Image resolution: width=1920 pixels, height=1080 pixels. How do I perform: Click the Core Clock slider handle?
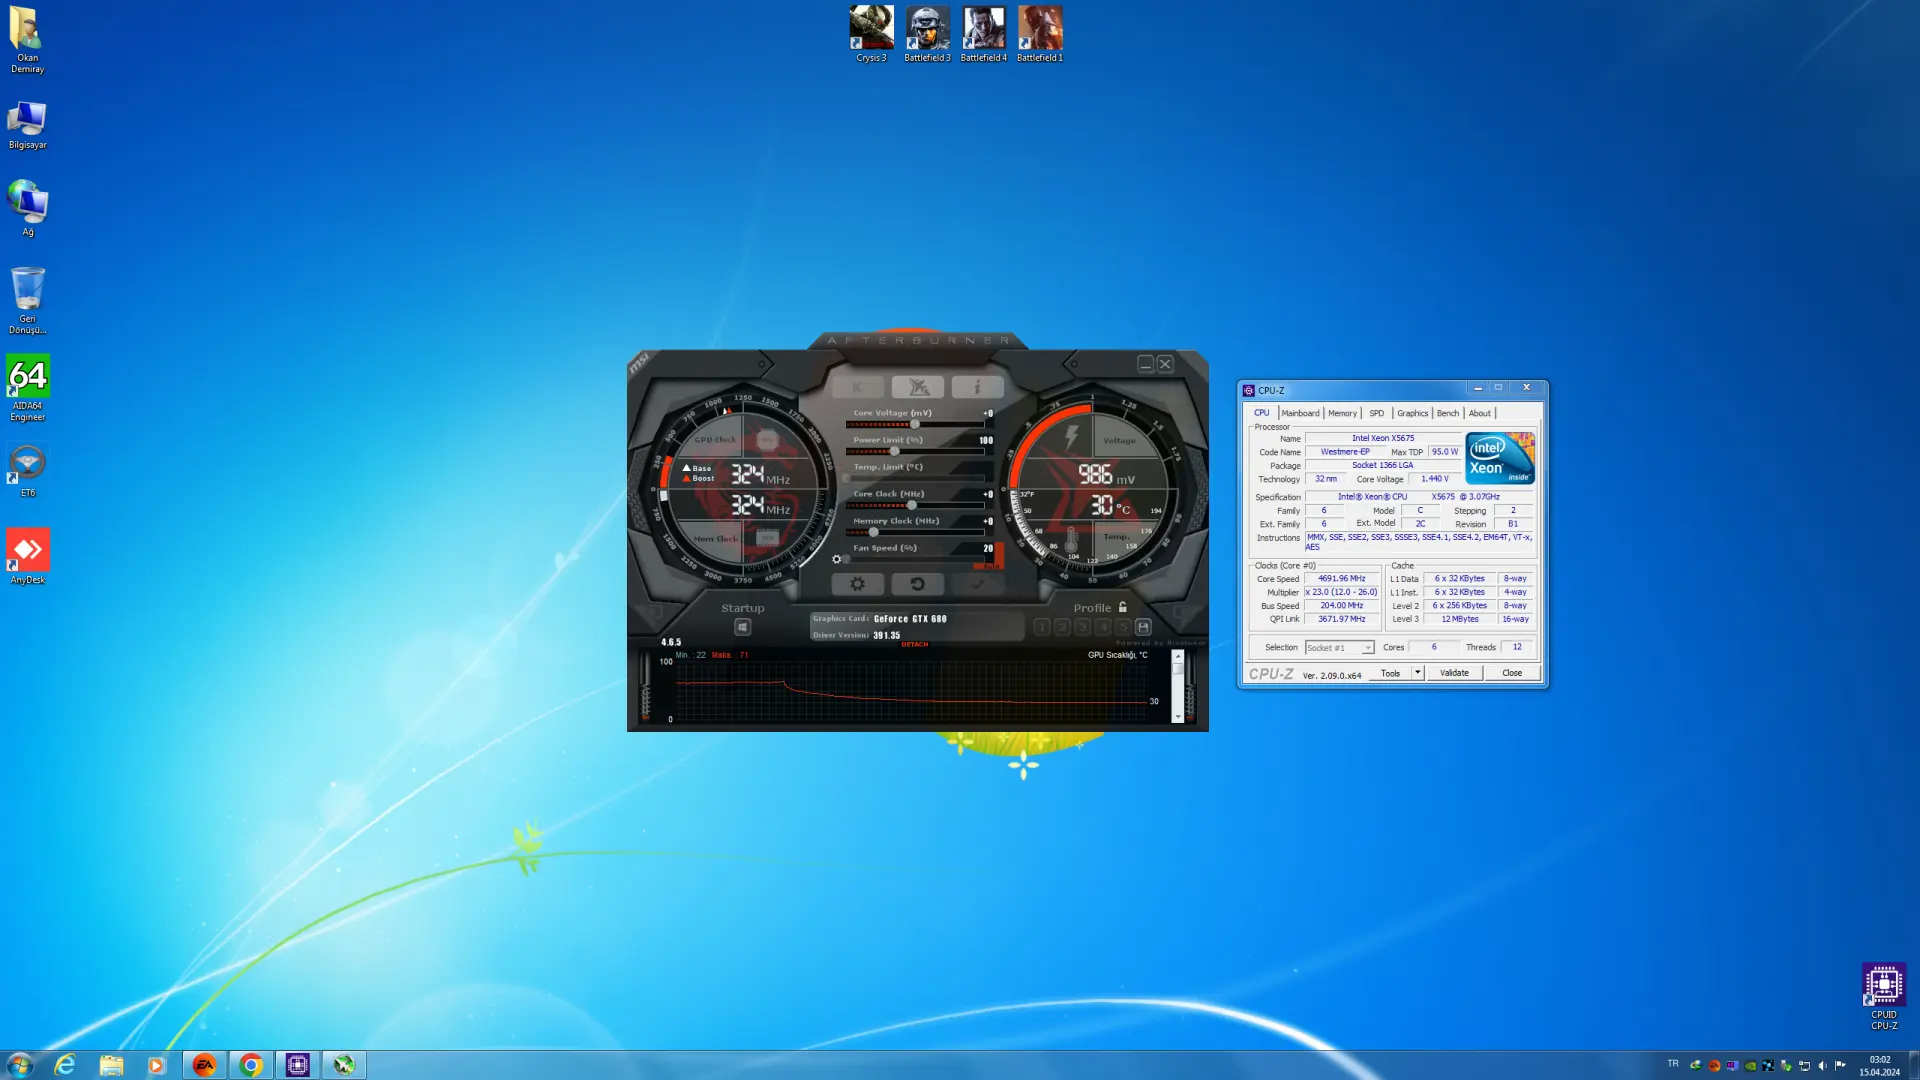pos(911,506)
